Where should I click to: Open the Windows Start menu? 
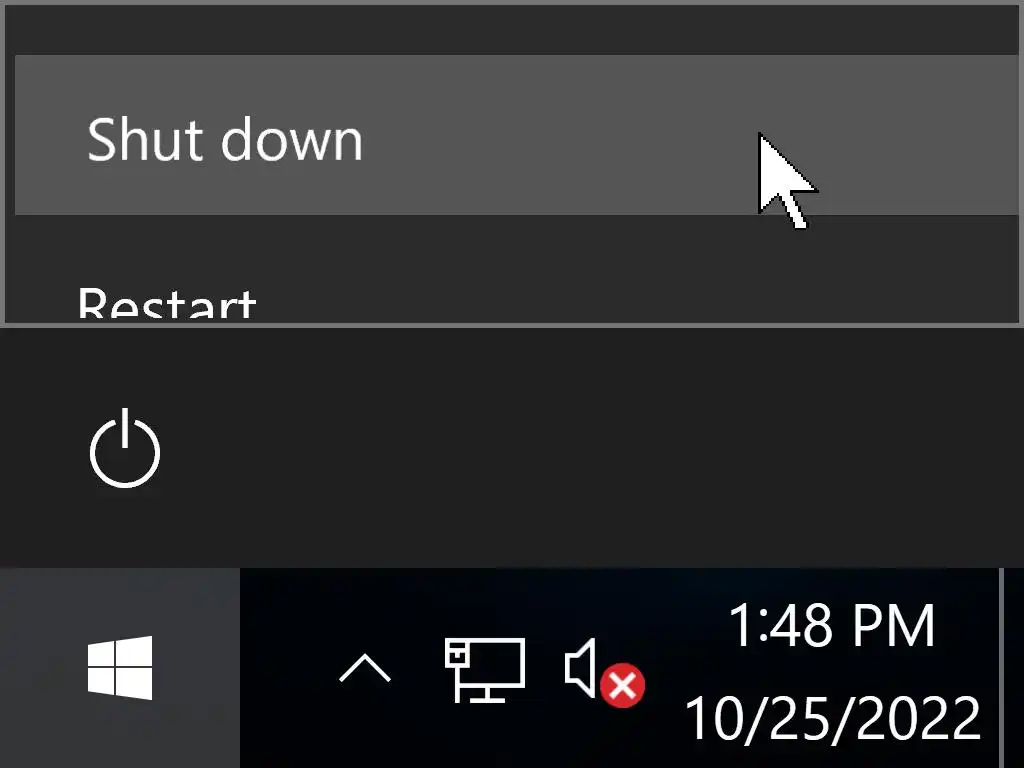120,668
